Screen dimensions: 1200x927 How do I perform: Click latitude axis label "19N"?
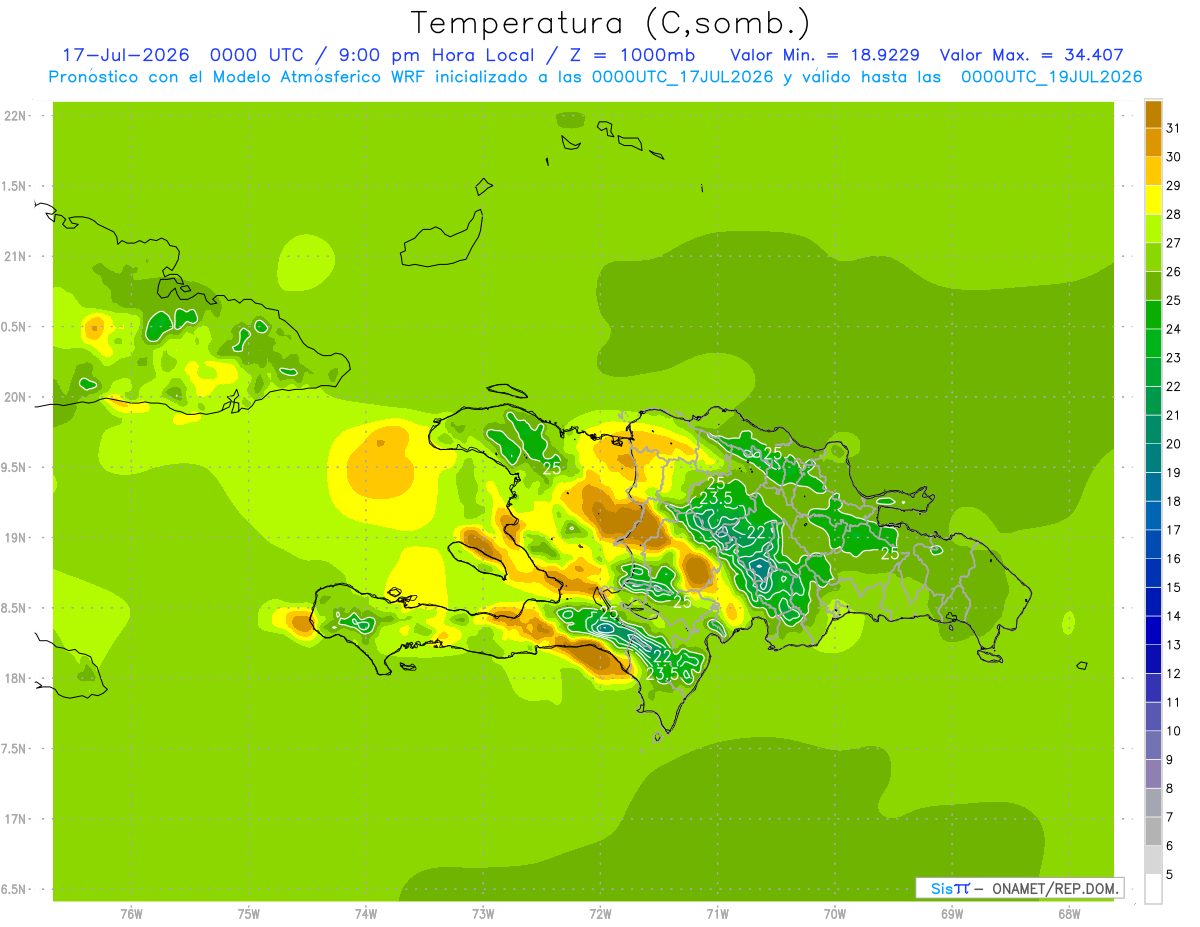[17, 538]
